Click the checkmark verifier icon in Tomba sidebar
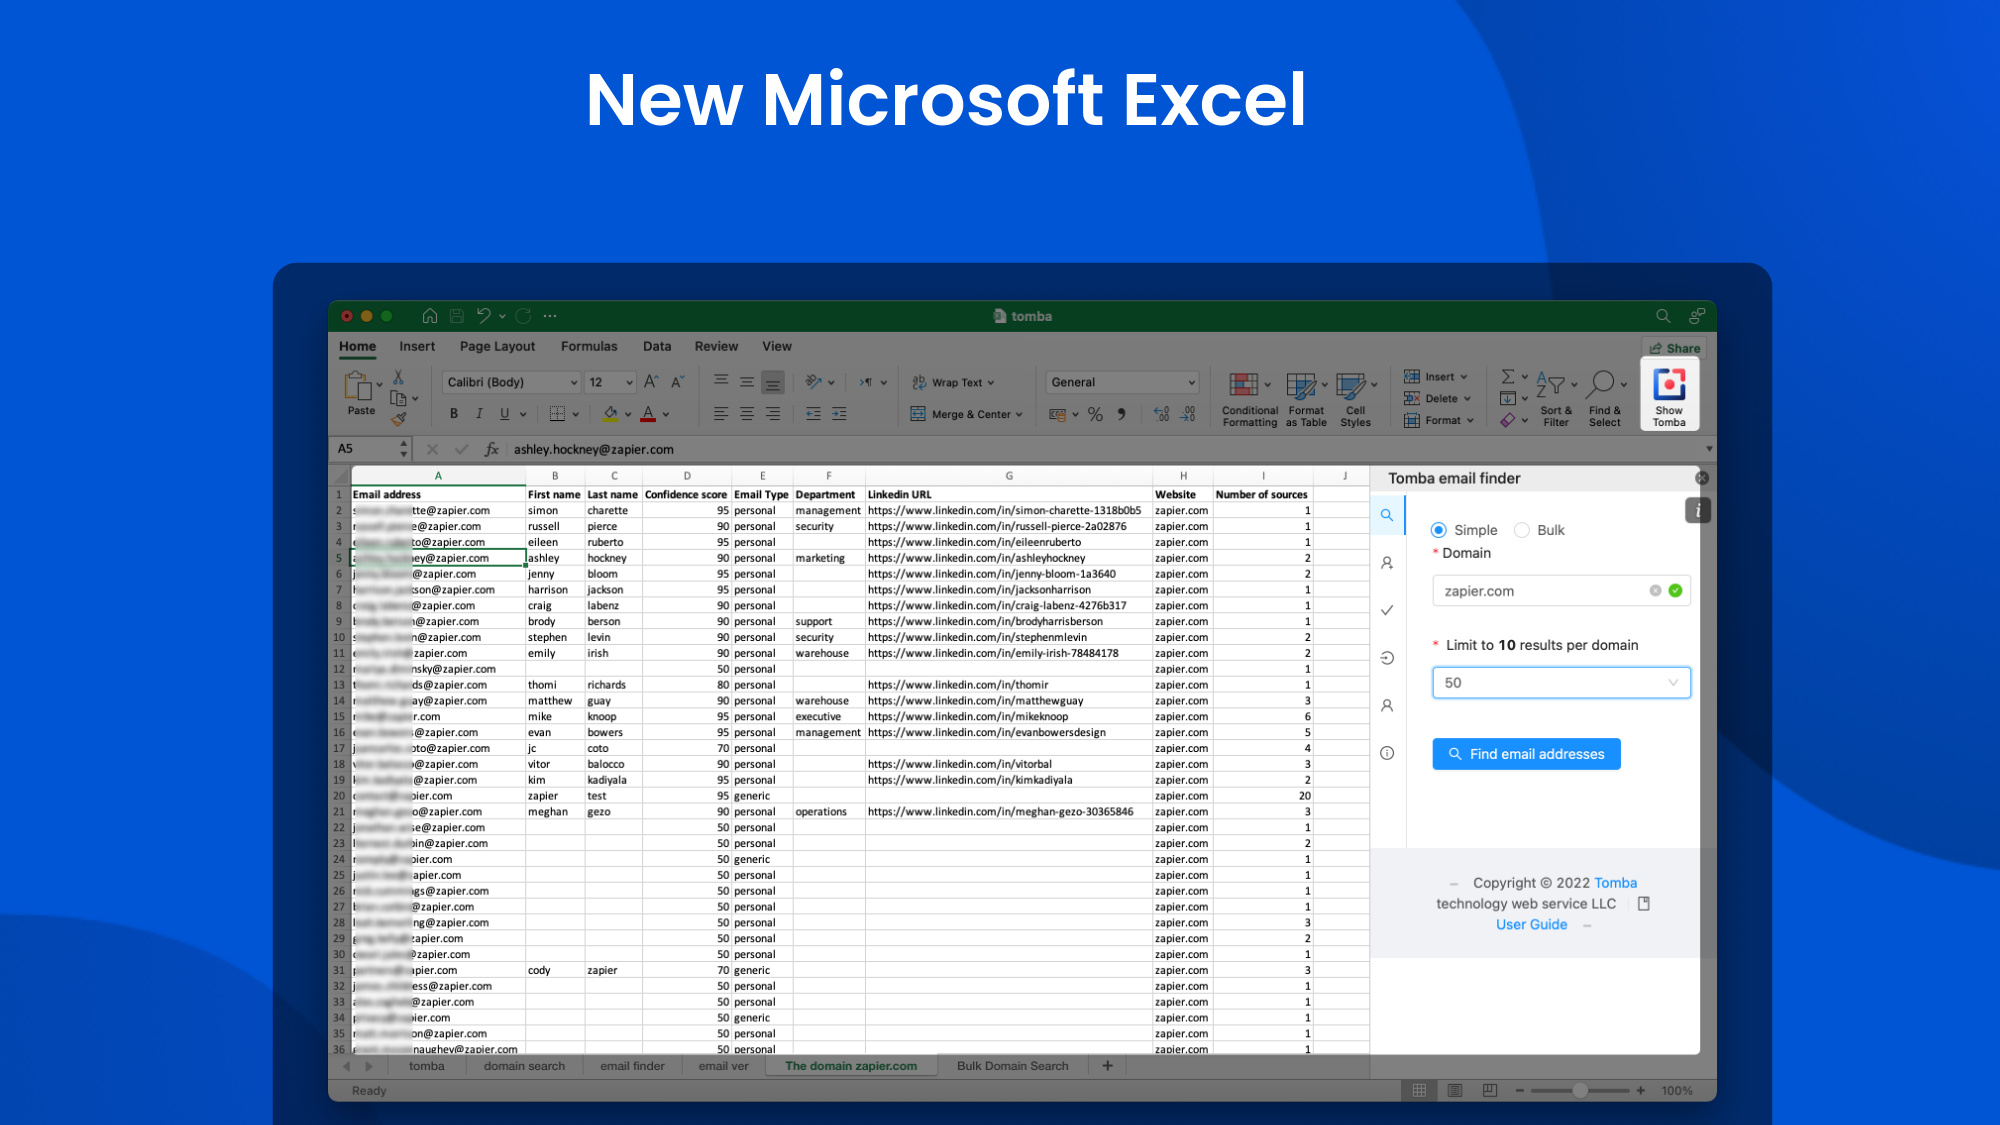 click(x=1387, y=610)
